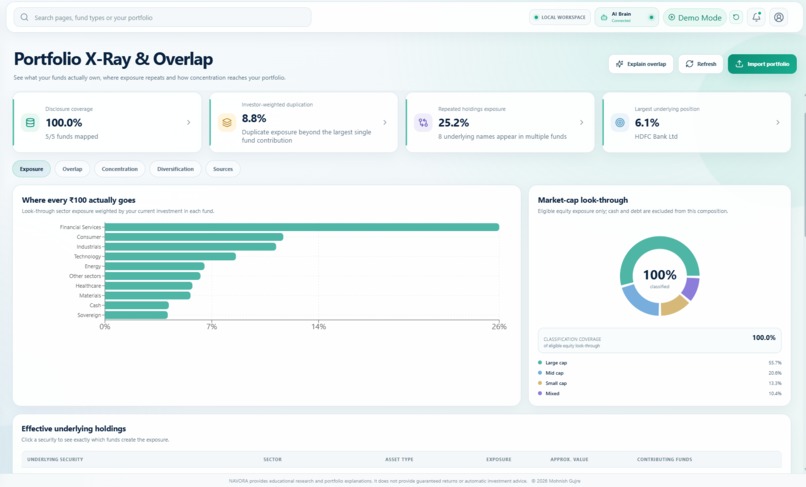Click the Cash bar in chart
Viewport: 806px width, 487px height.
click(137, 305)
